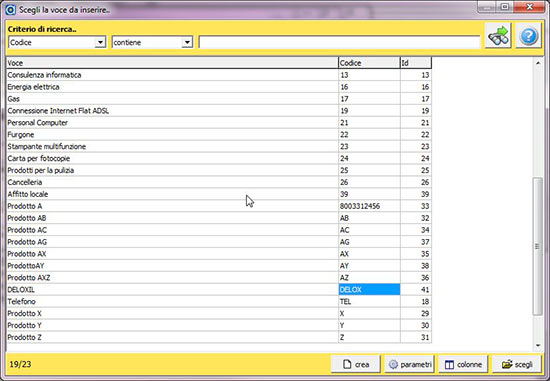This screenshot has width=550, height=381.
Task: Create a new item with crea button
Action: 356,365
